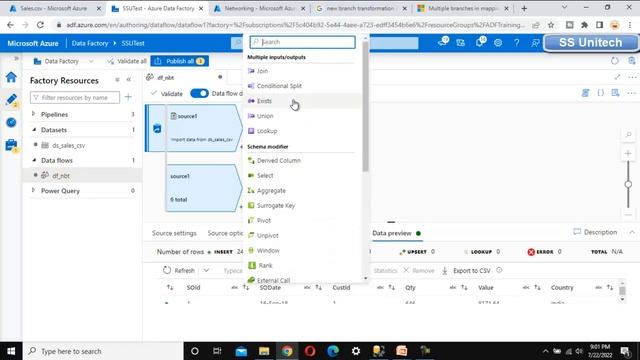Choose the Pivot transformation
The image size is (640, 360).
pos(264,220)
